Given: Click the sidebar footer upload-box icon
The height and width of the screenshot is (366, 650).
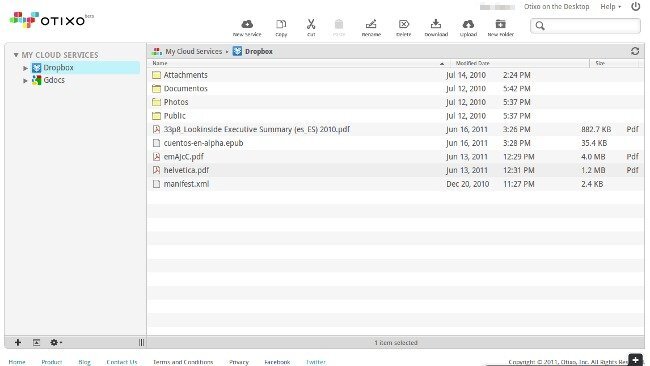Looking at the screenshot, I should tap(36, 342).
